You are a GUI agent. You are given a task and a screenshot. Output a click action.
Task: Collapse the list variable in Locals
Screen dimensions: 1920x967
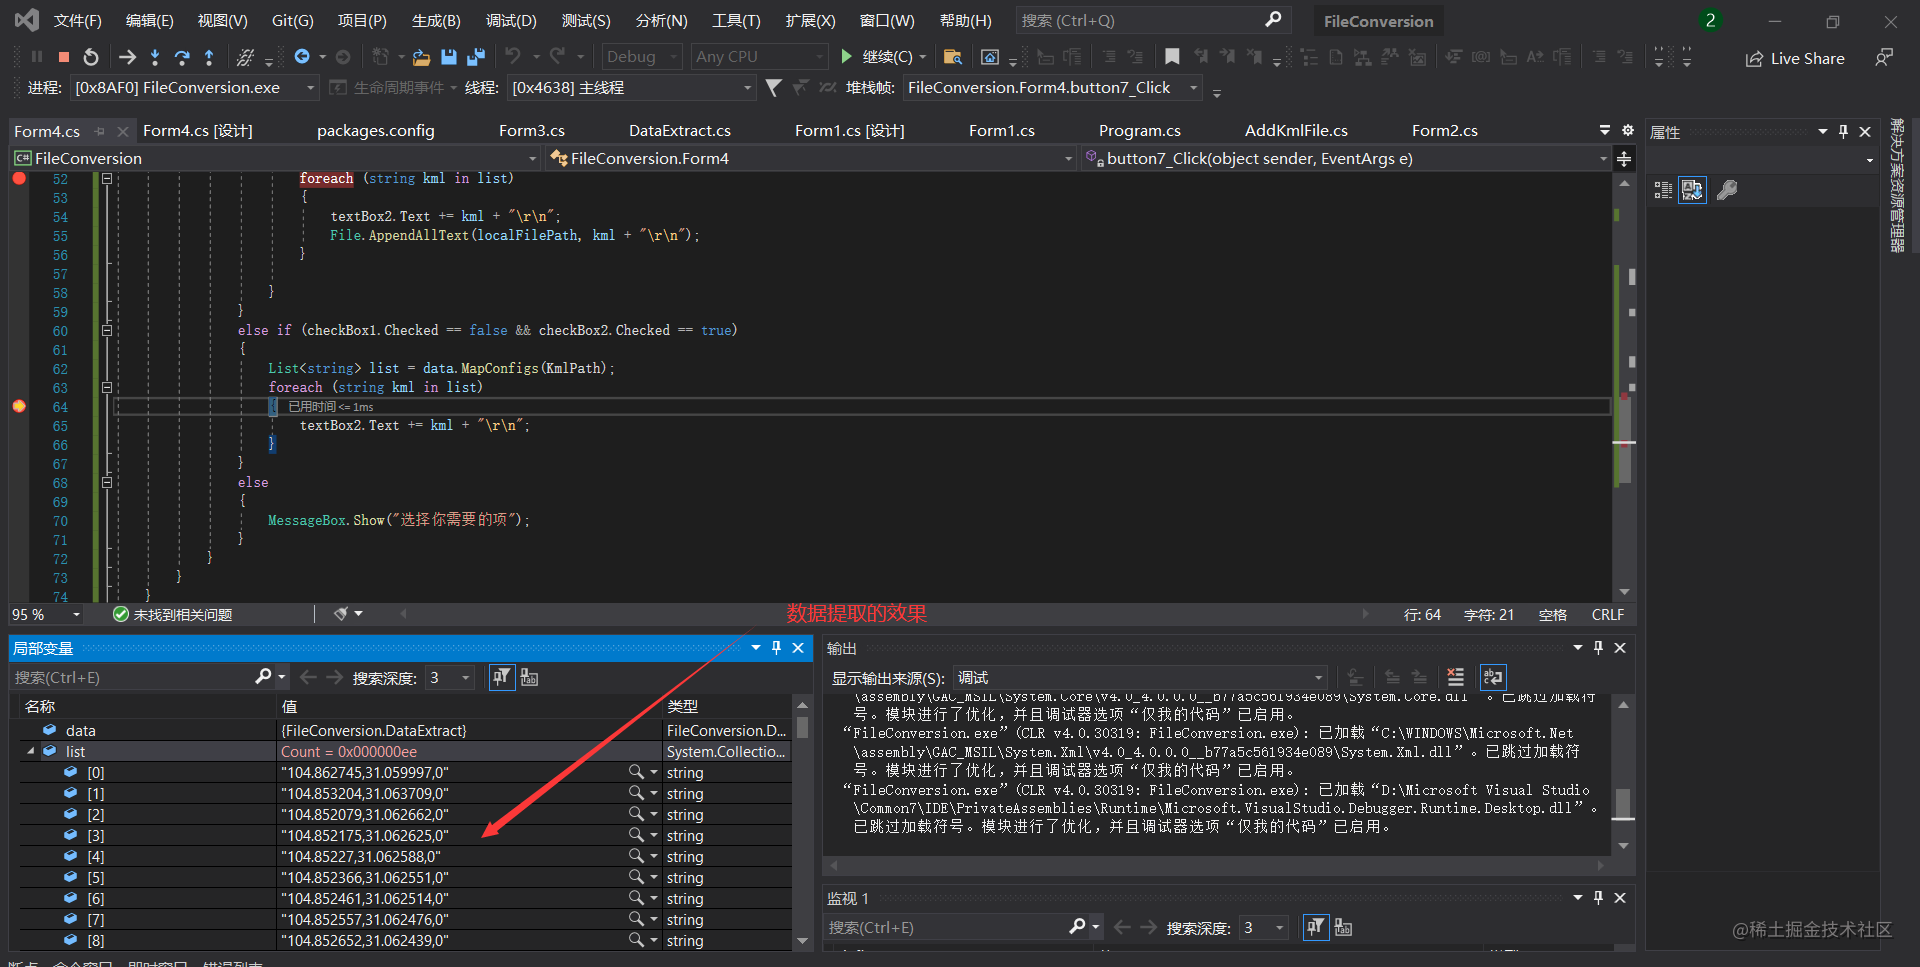click(30, 751)
